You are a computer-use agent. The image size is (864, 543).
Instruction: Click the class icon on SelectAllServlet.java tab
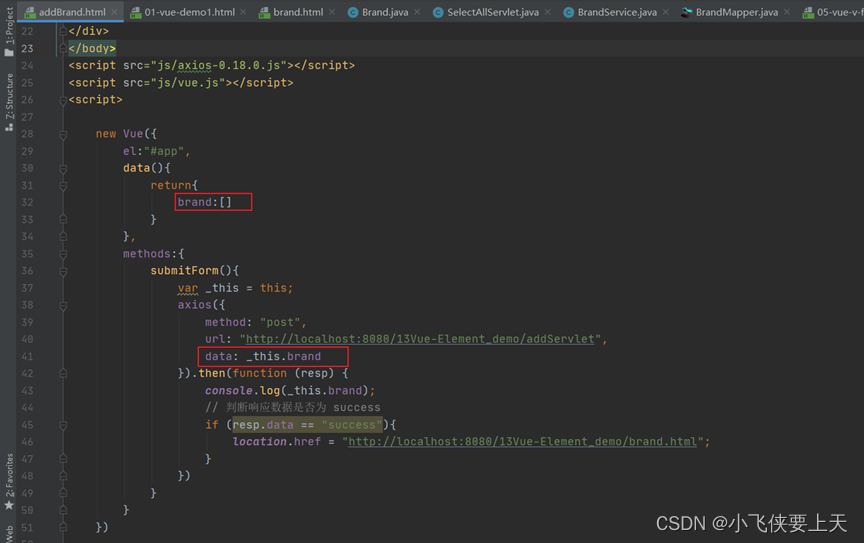(x=438, y=12)
